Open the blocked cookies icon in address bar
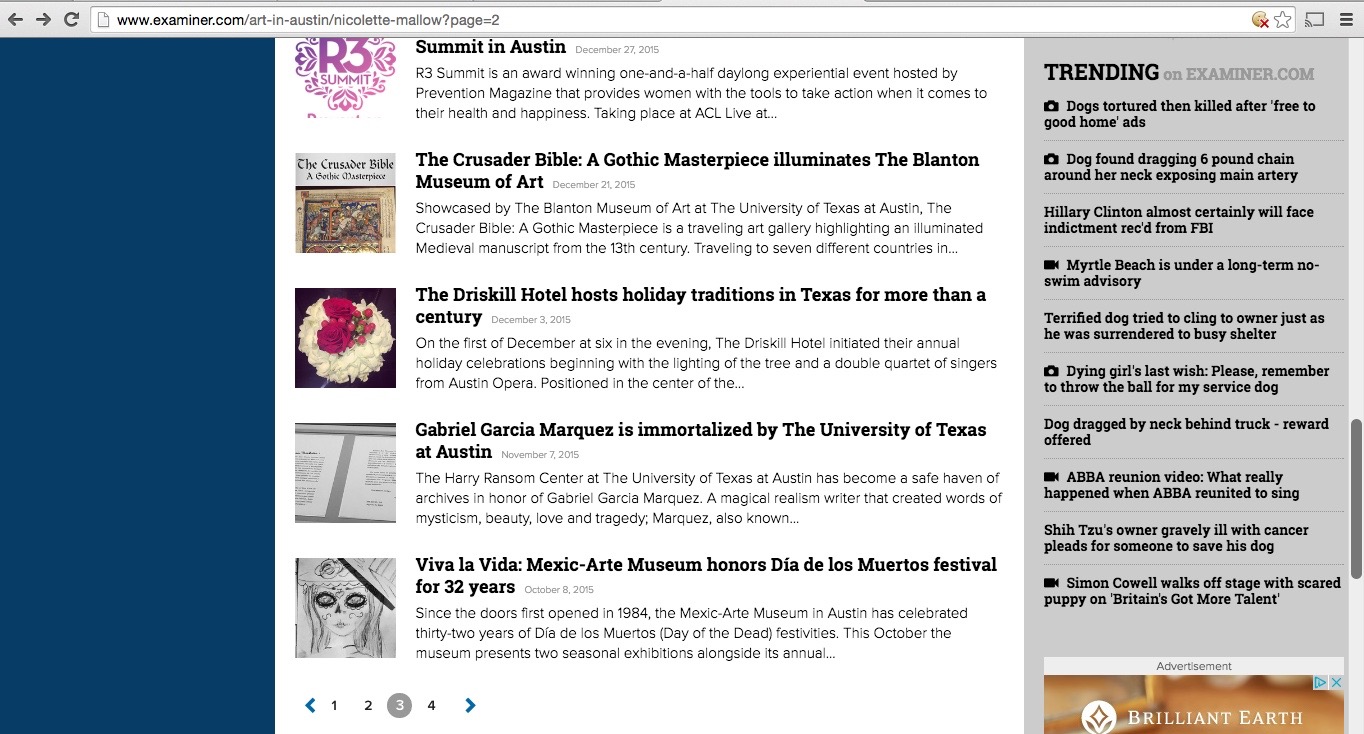 (1260, 19)
